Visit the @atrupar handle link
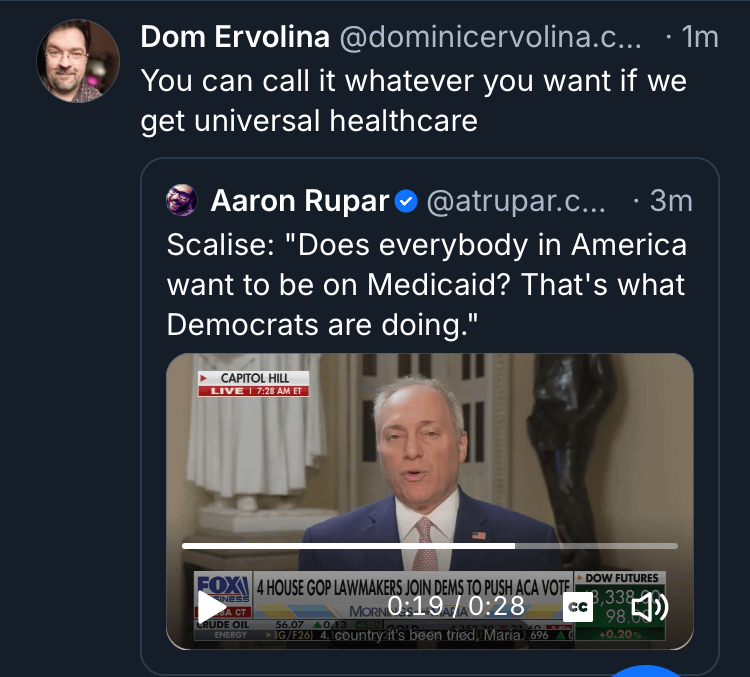750x677 pixels. click(516, 201)
